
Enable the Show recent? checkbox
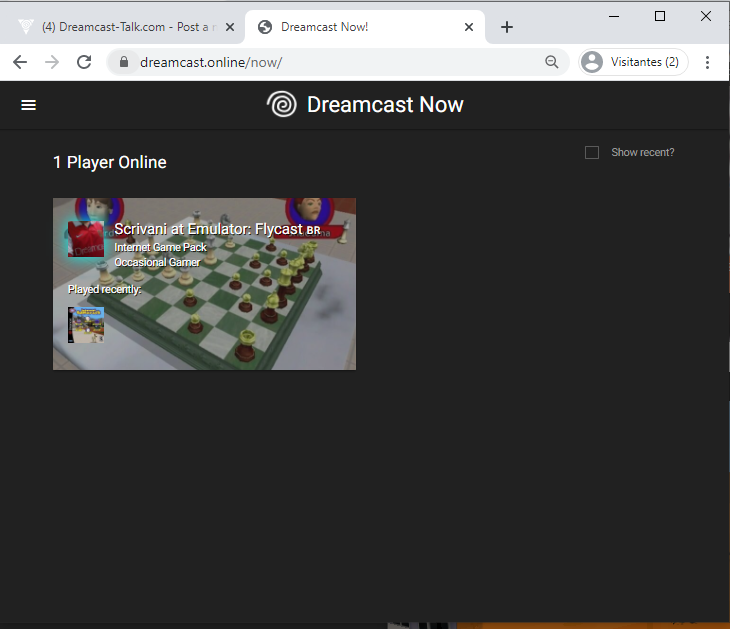(x=592, y=152)
